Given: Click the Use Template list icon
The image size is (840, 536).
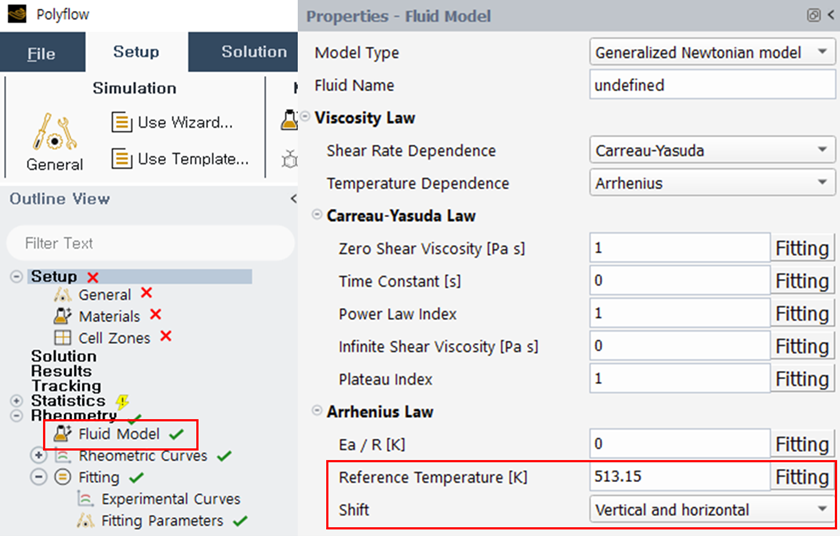Looking at the screenshot, I should [x=121, y=158].
